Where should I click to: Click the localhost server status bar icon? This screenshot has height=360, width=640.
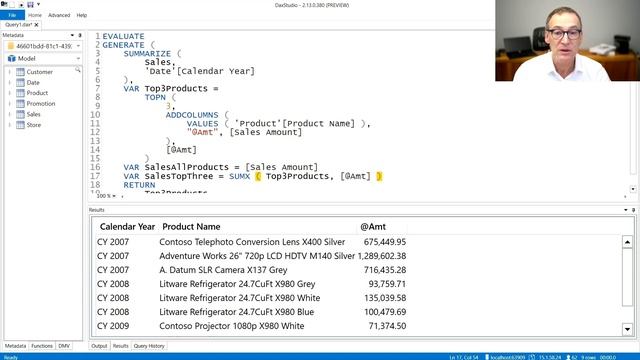click(487, 357)
